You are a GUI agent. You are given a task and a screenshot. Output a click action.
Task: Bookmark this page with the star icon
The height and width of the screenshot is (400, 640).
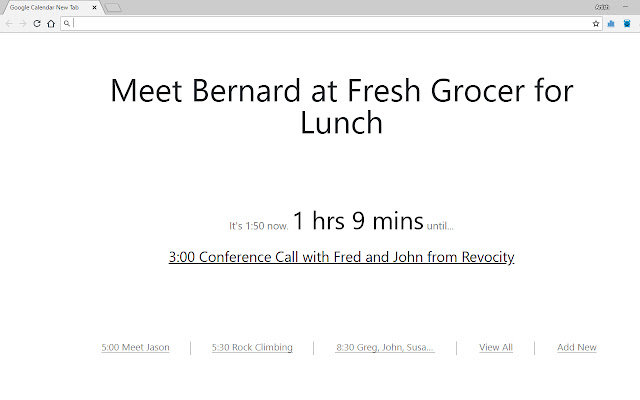tap(596, 22)
